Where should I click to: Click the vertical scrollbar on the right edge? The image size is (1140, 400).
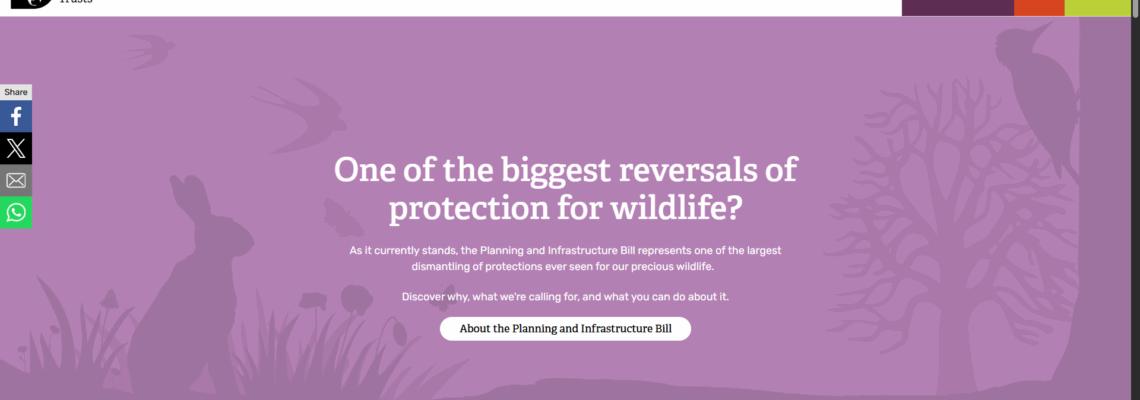tap(1134, 200)
